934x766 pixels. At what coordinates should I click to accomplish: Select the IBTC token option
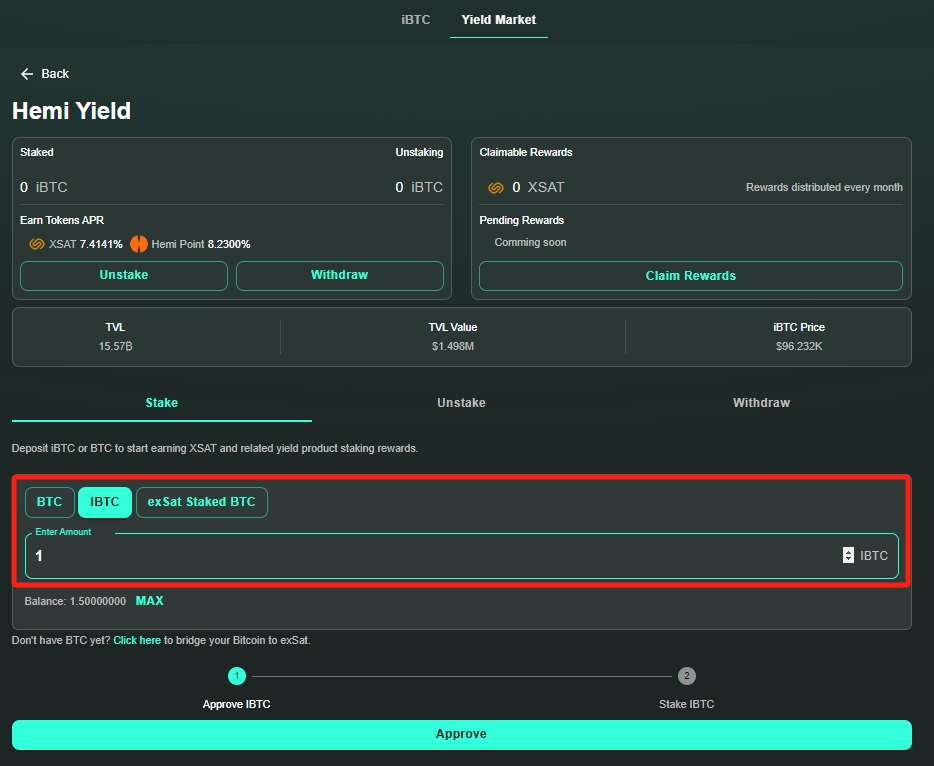[x=105, y=502]
